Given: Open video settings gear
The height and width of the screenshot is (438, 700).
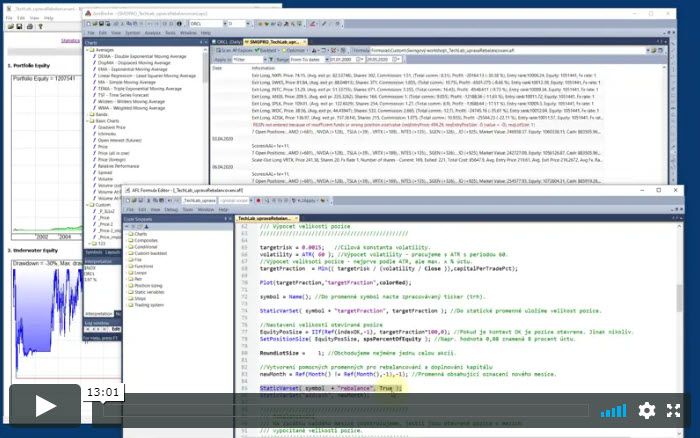Looking at the screenshot, I should (647, 410).
